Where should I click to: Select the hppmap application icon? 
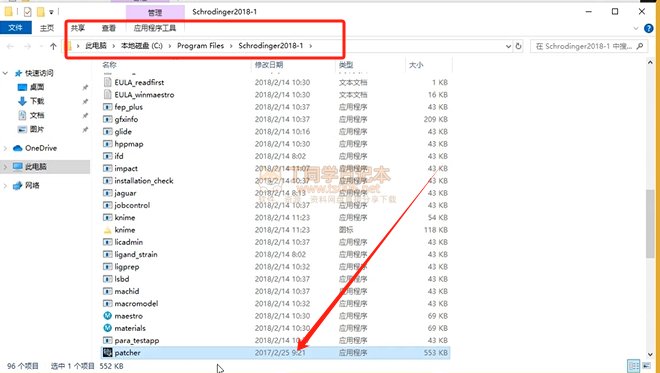(x=108, y=144)
